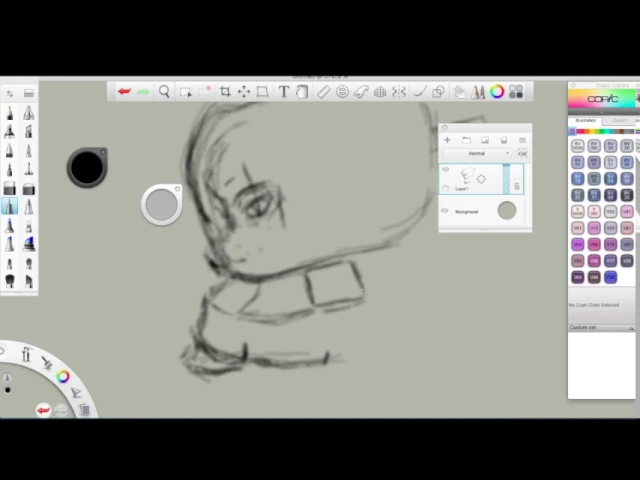640x480 pixels.
Task: Toggle the Layer1 lock icon
Action: [x=517, y=187]
